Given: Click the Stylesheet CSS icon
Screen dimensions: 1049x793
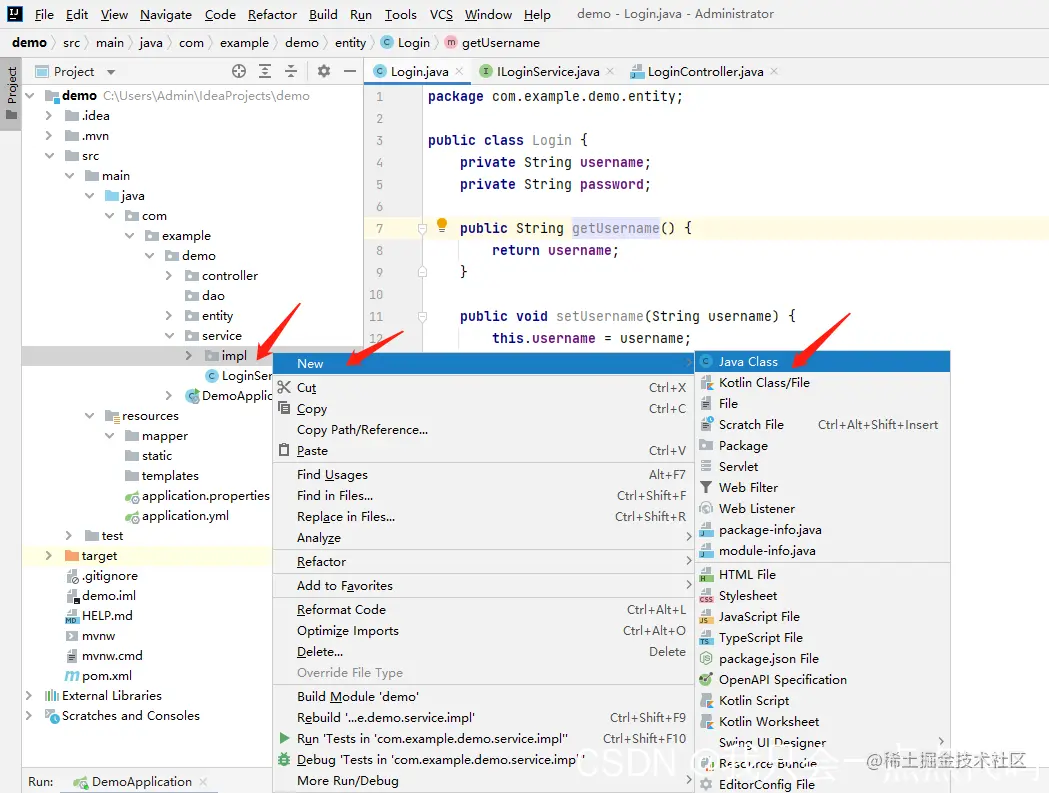Looking at the screenshot, I should click(706, 596).
